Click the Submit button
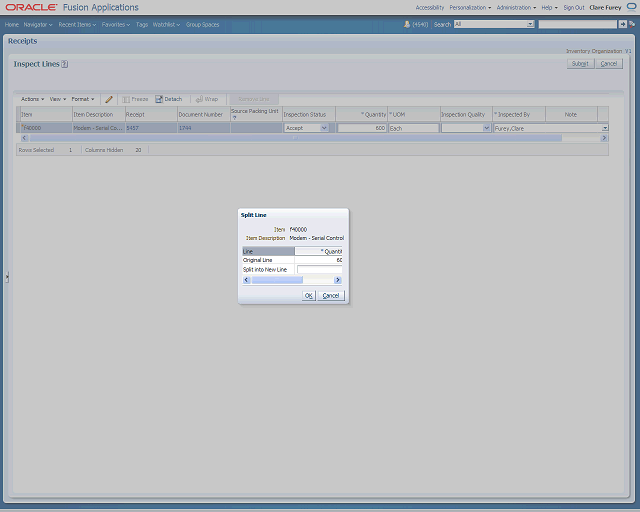This screenshot has height=512, width=640. (580, 64)
